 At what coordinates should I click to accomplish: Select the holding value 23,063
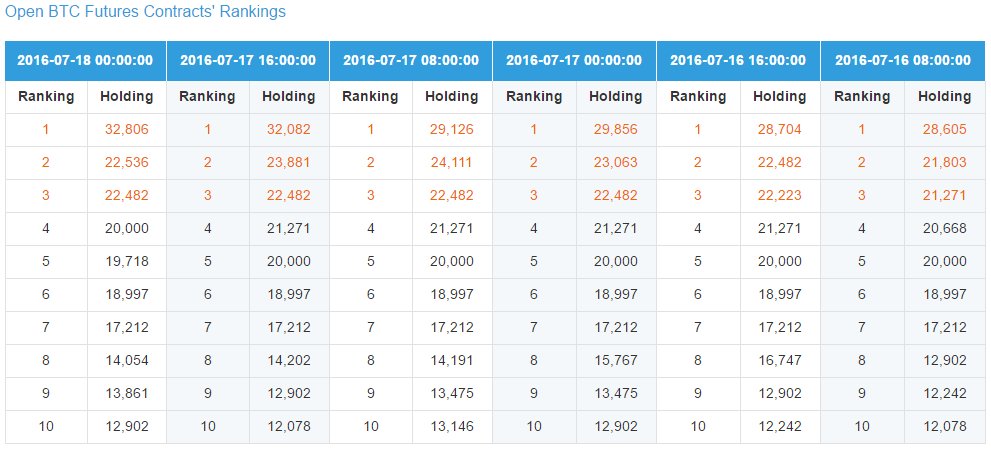coord(616,163)
